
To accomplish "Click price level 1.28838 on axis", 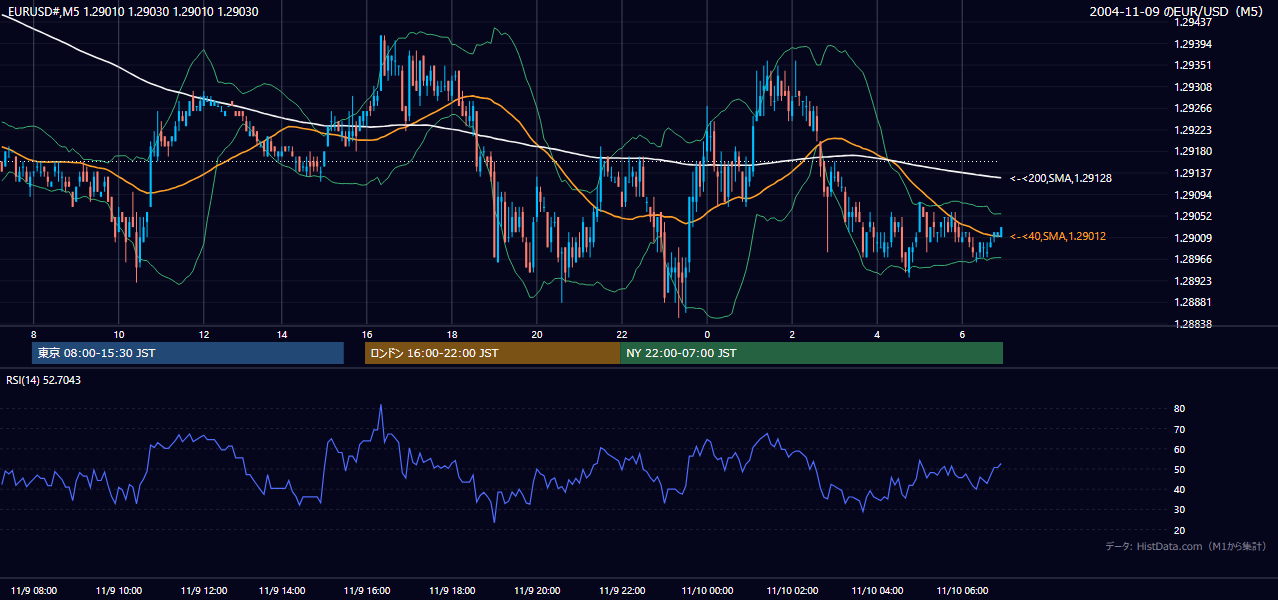I will (1192, 323).
